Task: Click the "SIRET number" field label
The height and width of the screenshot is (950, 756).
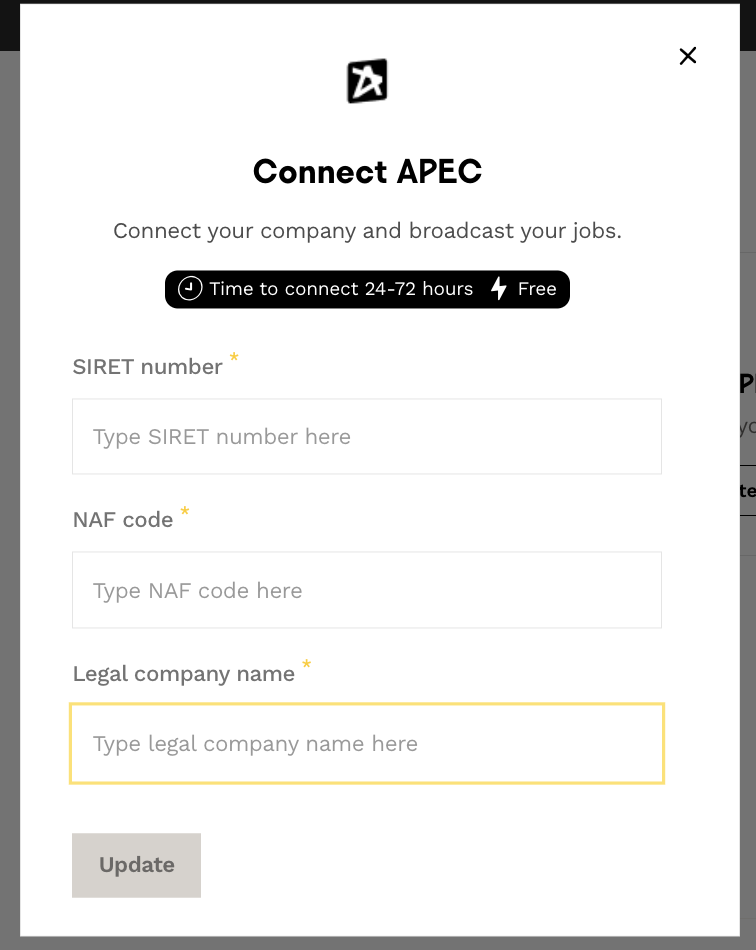Action: click(147, 367)
